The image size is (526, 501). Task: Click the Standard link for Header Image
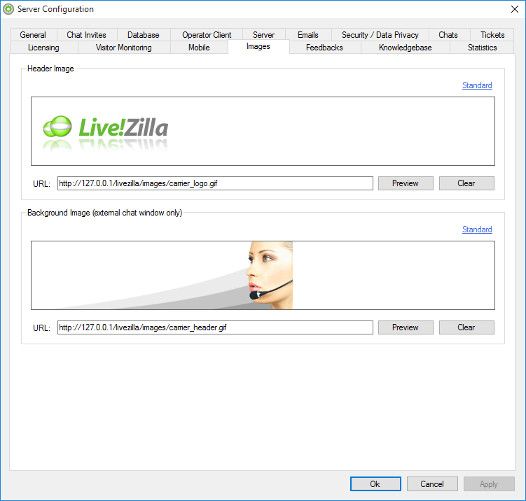(x=477, y=85)
